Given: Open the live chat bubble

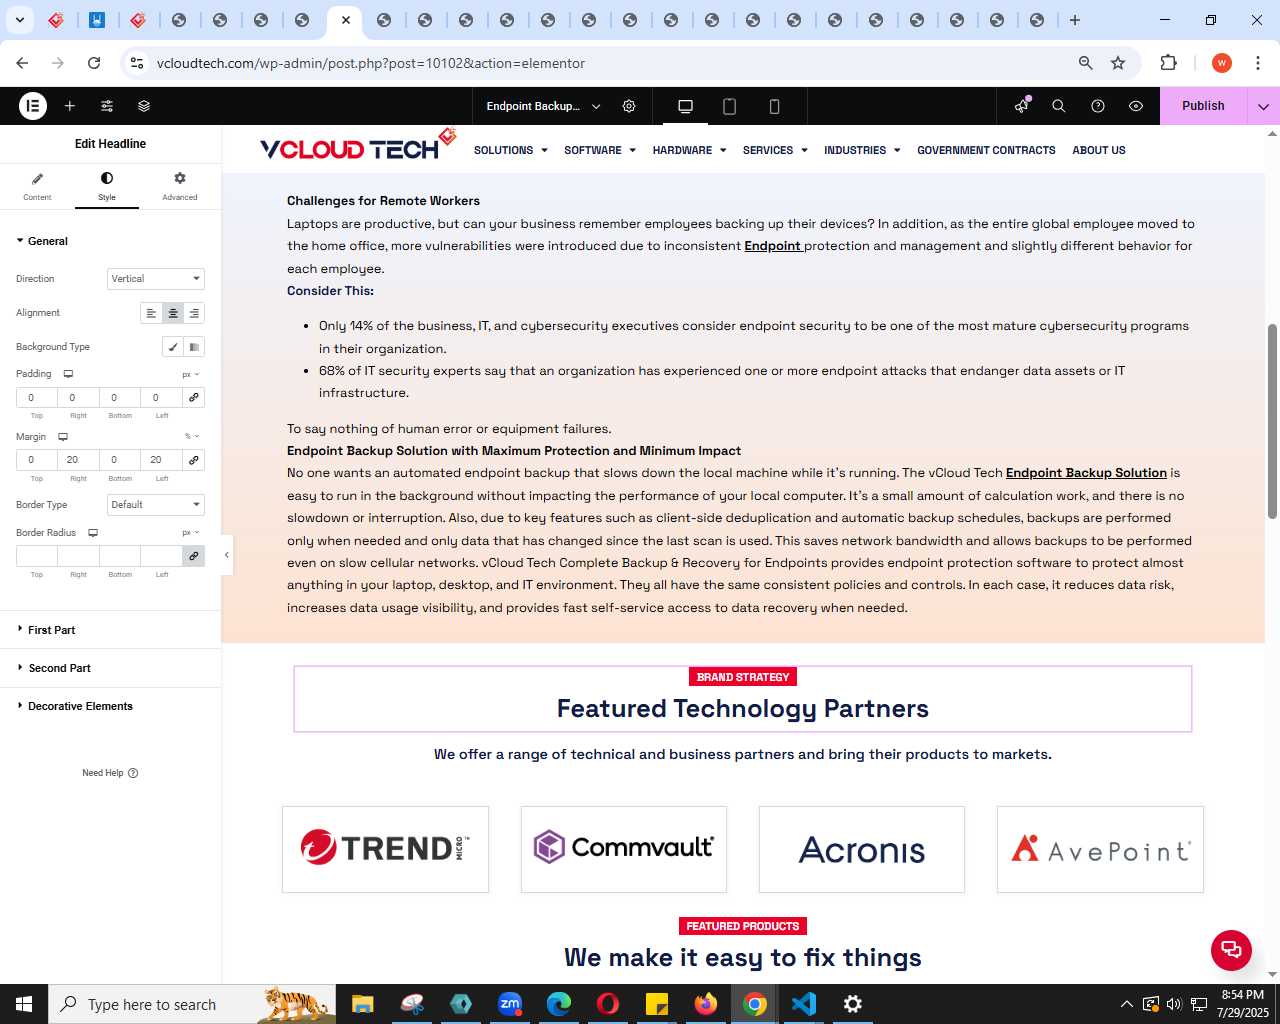Looking at the screenshot, I should coord(1231,950).
